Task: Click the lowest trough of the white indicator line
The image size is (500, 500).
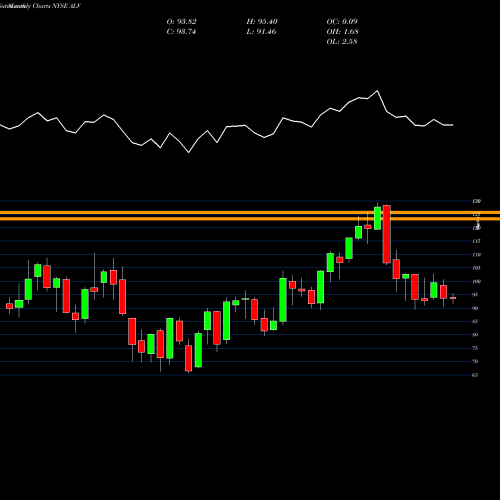Action: (x=189, y=152)
